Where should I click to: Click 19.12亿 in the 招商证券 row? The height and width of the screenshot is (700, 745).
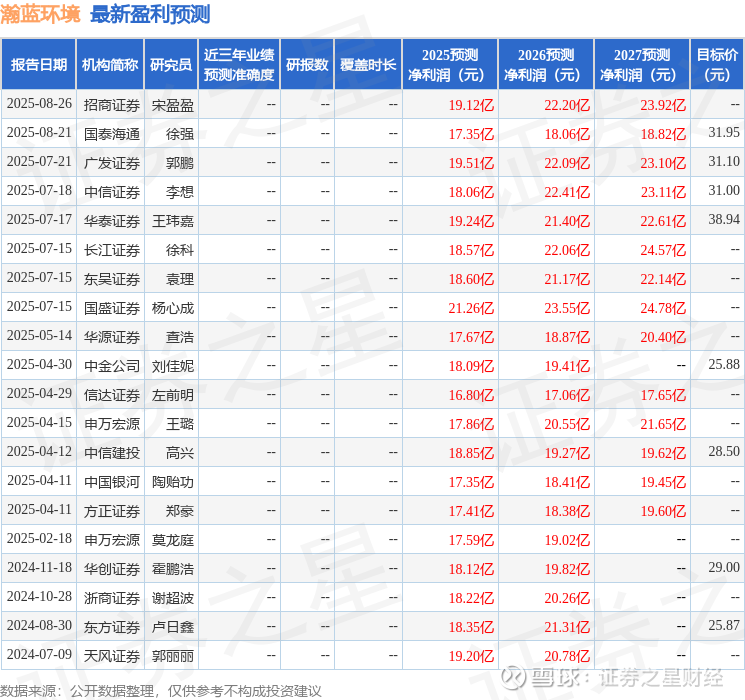coord(471,105)
